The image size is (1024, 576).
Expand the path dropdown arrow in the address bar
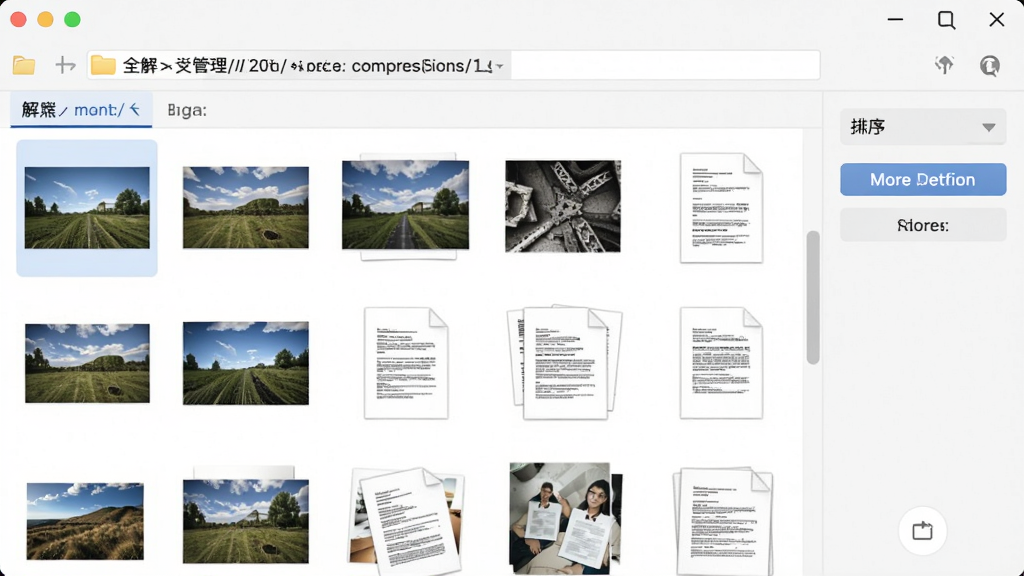pos(500,66)
